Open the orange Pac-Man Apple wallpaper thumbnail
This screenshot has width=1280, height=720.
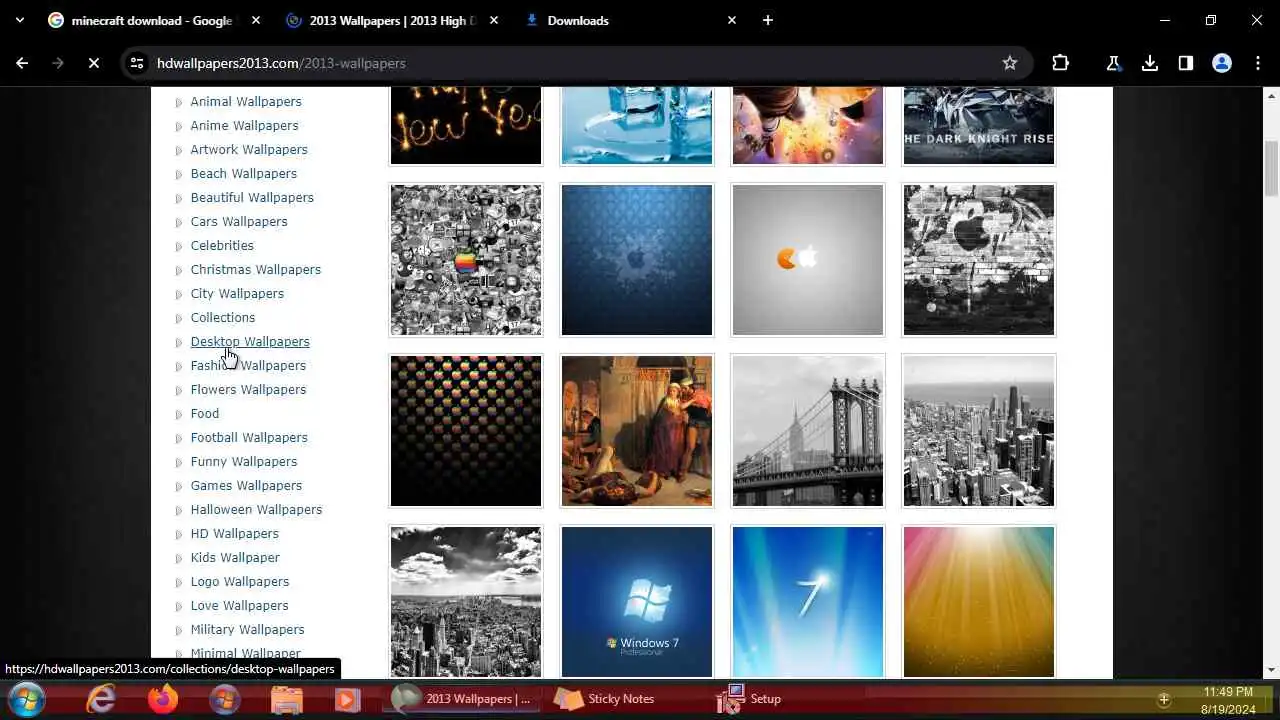click(808, 260)
